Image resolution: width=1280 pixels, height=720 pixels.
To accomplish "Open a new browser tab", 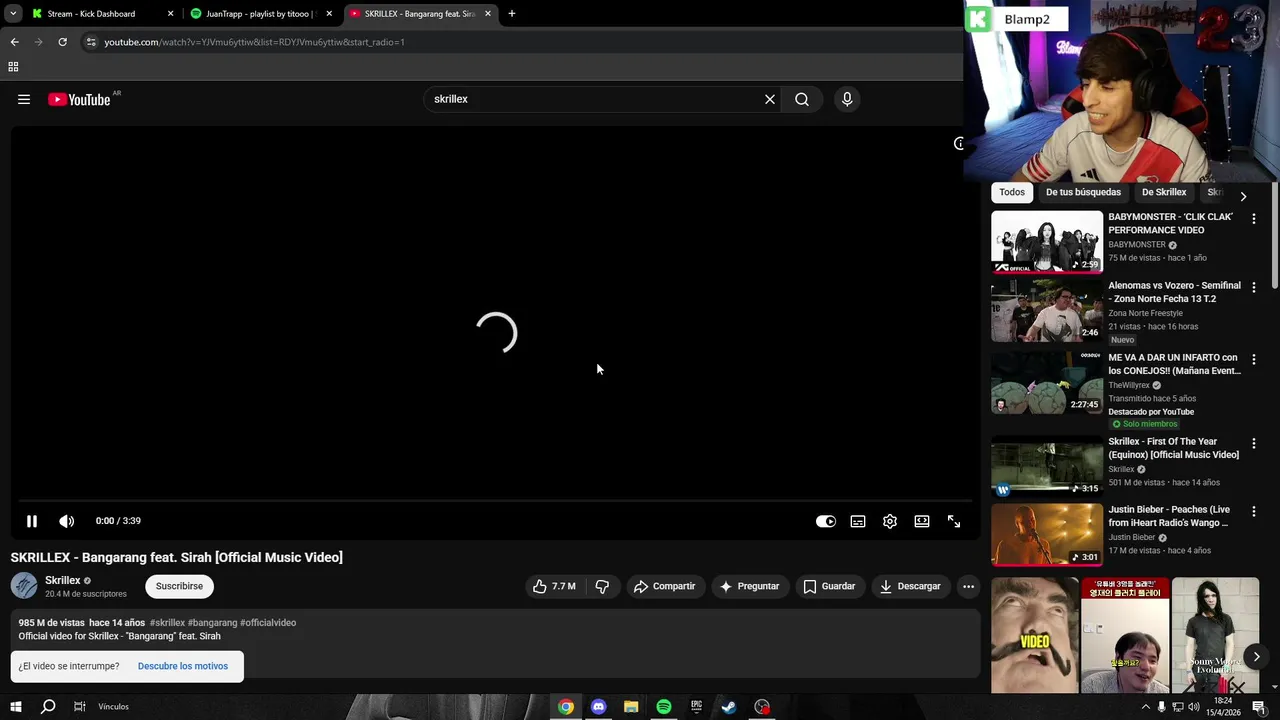I will [512, 14].
